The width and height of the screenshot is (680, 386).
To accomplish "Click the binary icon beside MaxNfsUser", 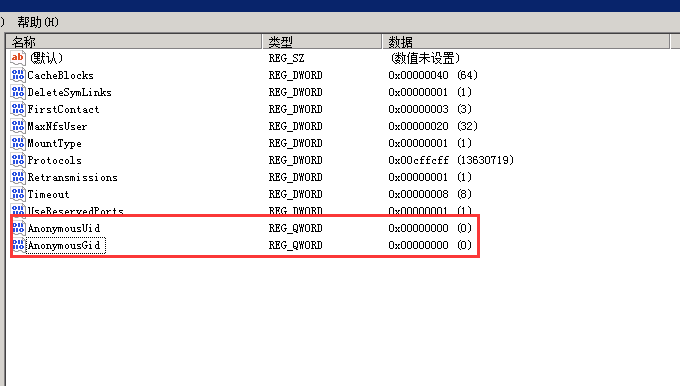I will point(18,126).
